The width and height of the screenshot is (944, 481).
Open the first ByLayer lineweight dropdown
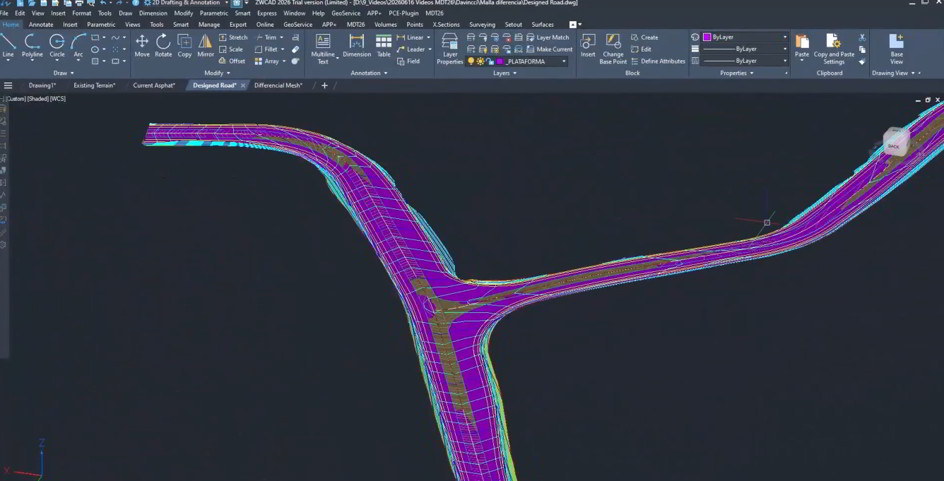(785, 49)
